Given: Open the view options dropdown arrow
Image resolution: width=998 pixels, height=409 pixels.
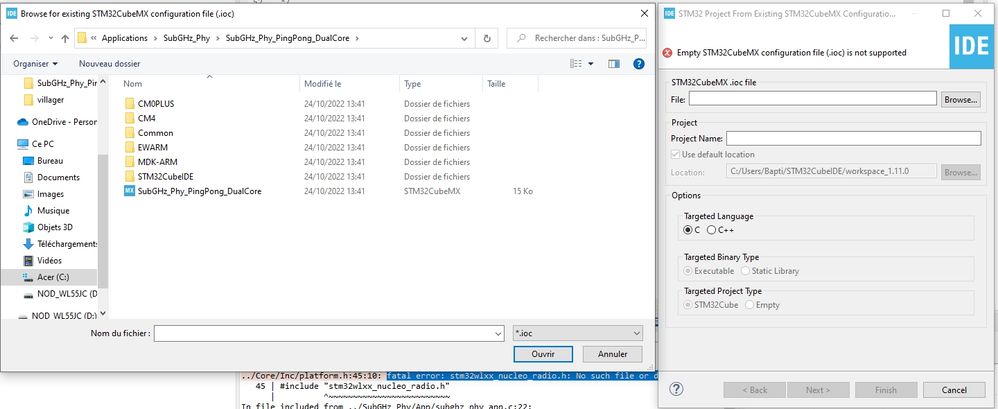Looking at the screenshot, I should 591,64.
